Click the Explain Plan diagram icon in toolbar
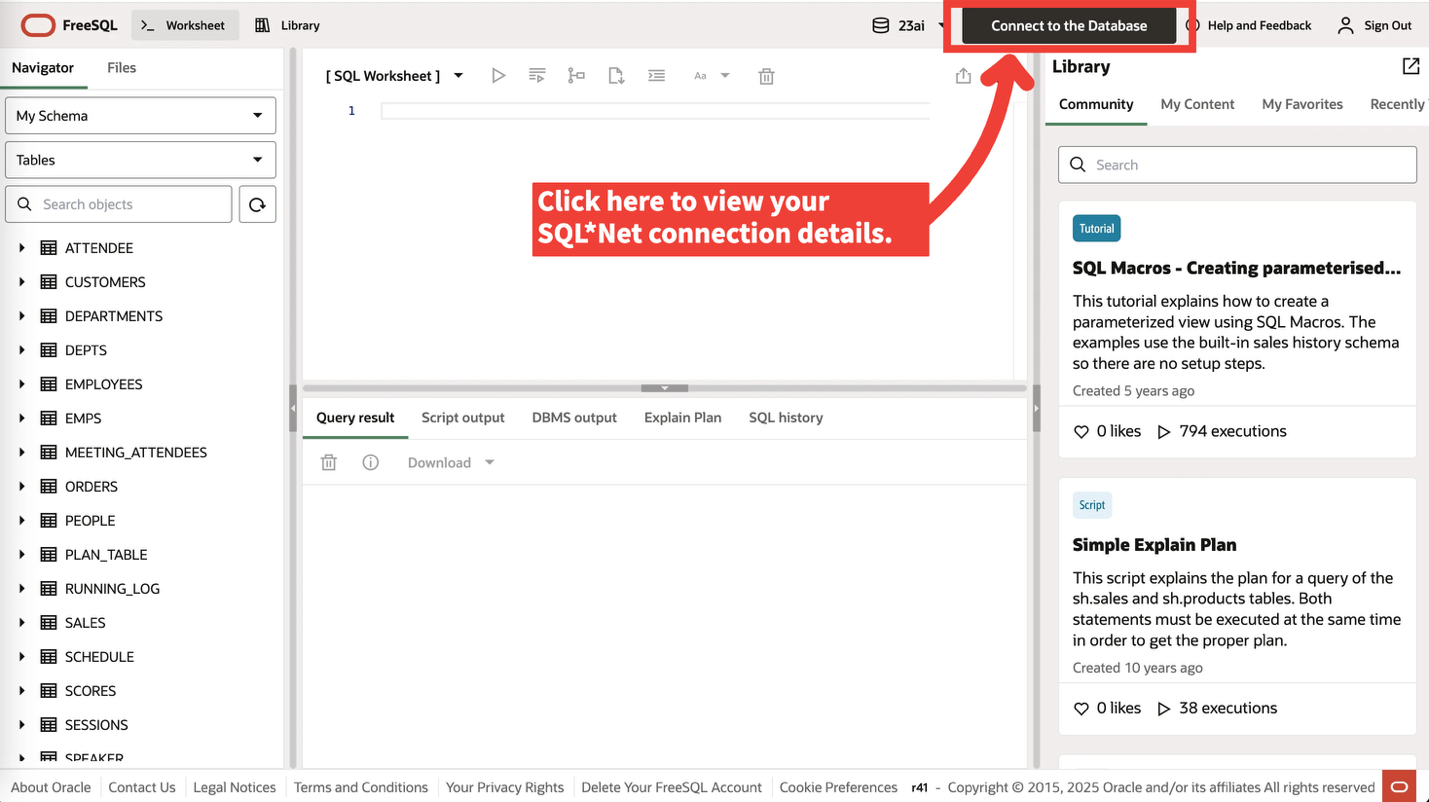This screenshot has height=802, width=1429. coord(576,76)
